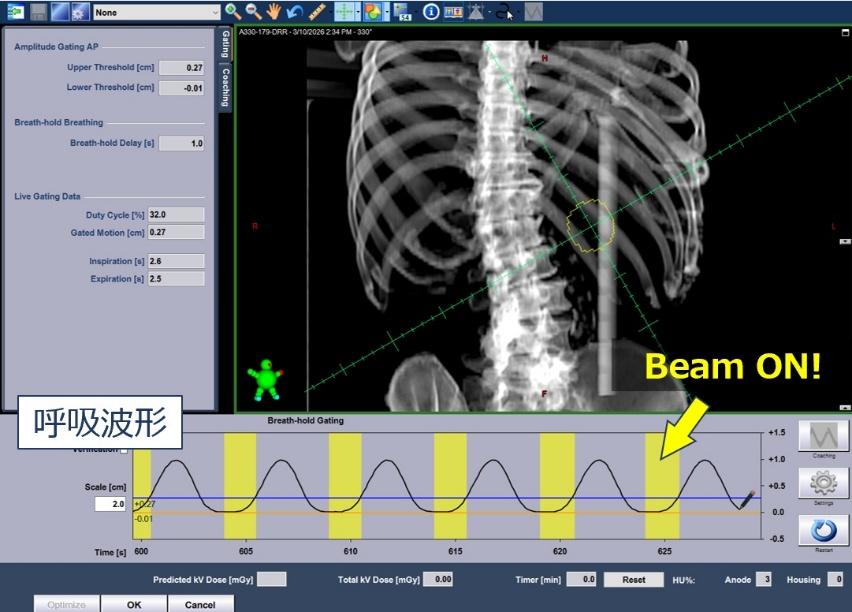This screenshot has height=612, width=852.
Task: Expand the color overlay tool dropdown arrow
Action: pos(385,12)
